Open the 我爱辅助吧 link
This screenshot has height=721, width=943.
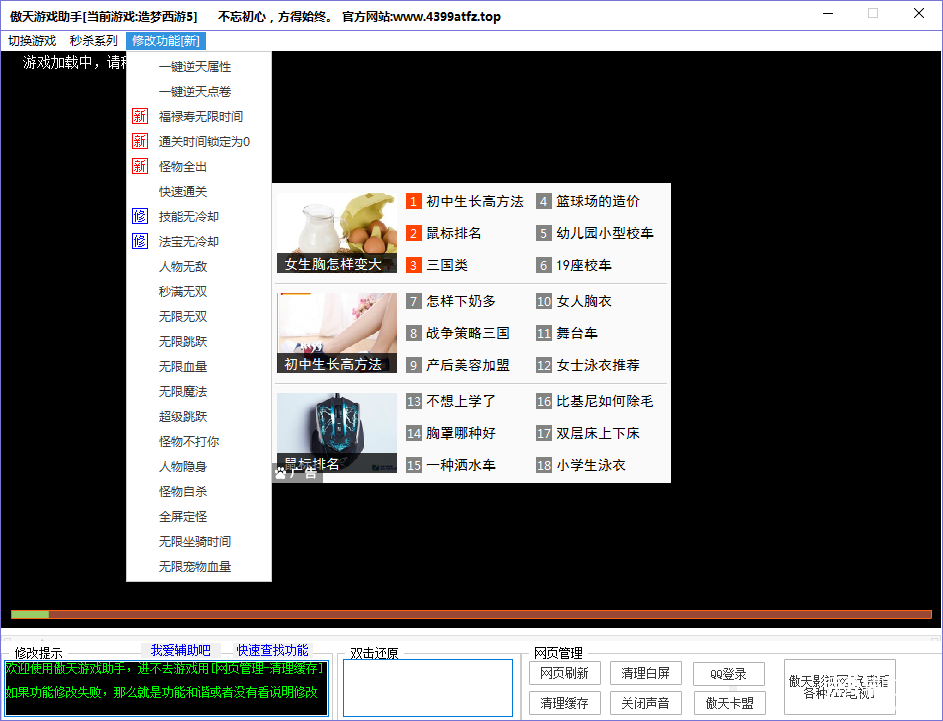pos(180,650)
